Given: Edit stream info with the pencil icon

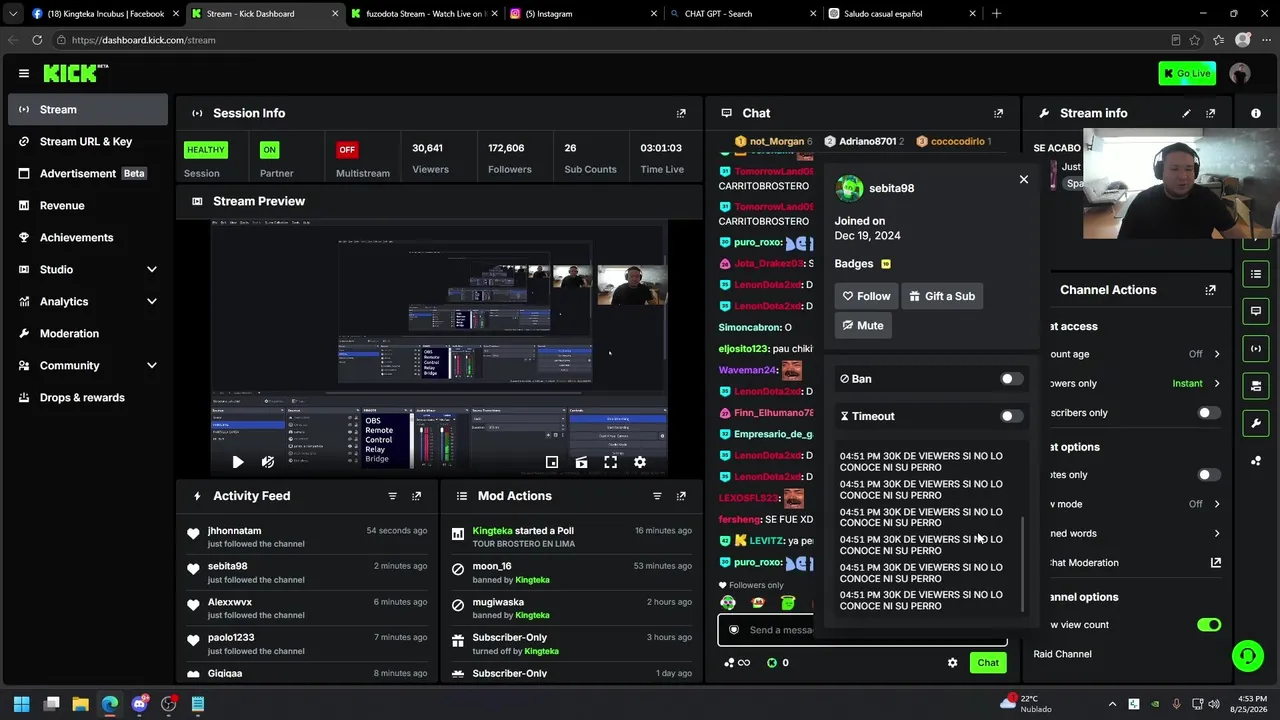Looking at the screenshot, I should (x=1187, y=113).
